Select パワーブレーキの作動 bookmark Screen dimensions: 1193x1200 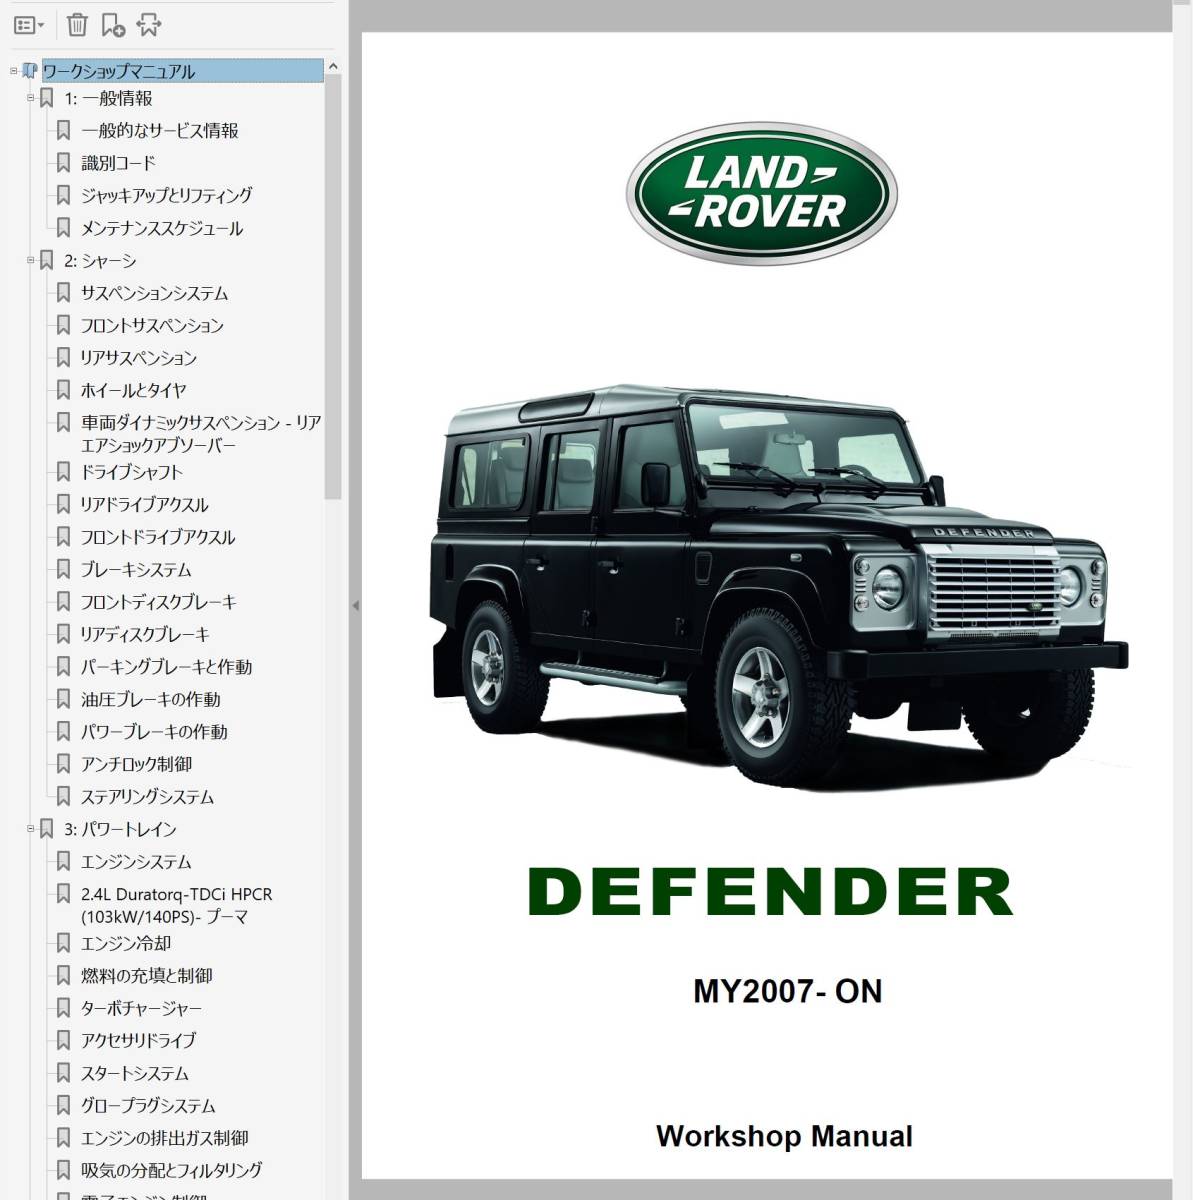pos(155,732)
